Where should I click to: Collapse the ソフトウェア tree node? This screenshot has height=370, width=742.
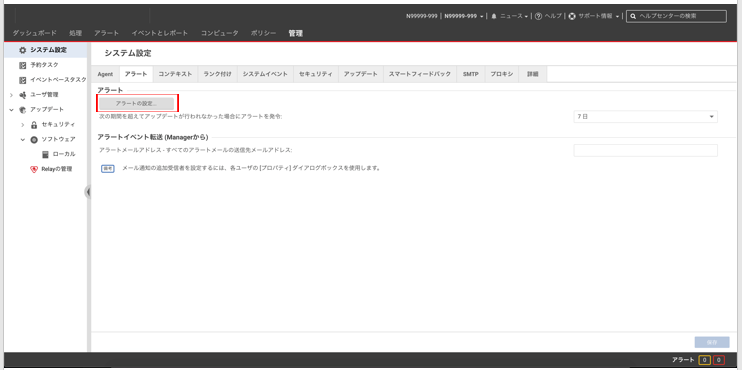click(x=22, y=140)
